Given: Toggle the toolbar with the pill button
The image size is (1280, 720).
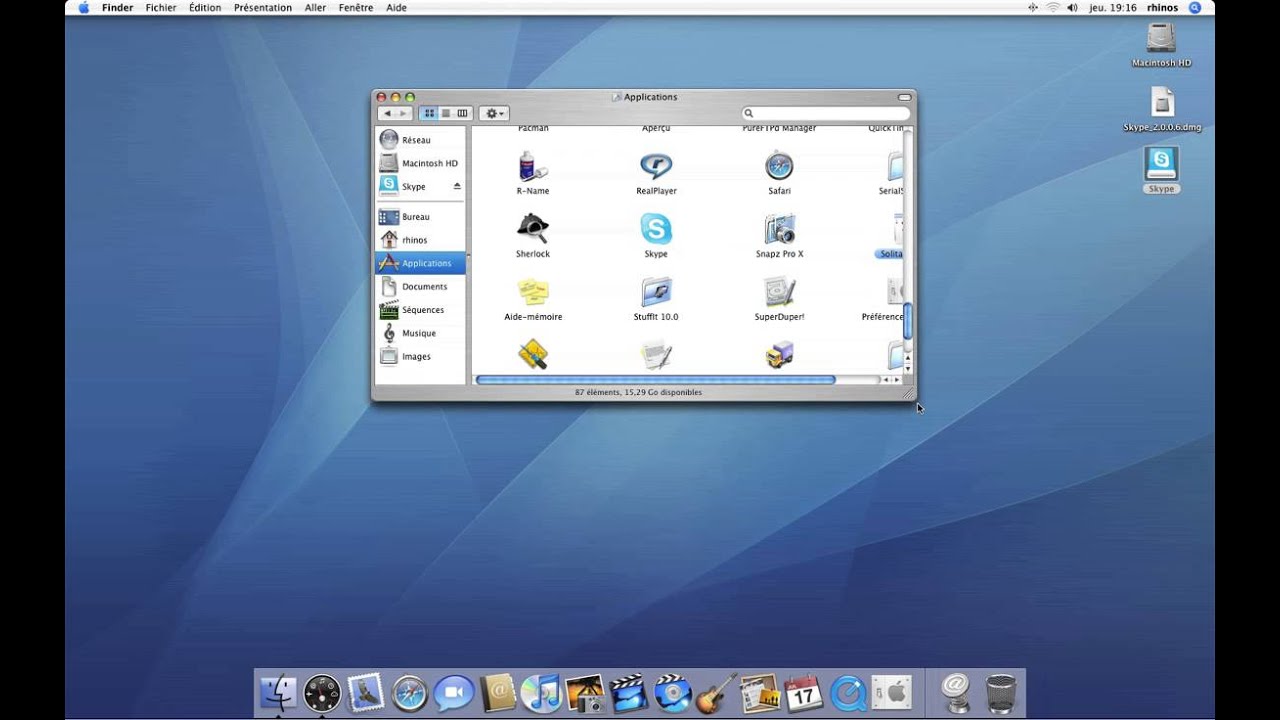Looking at the screenshot, I should pos(904,97).
